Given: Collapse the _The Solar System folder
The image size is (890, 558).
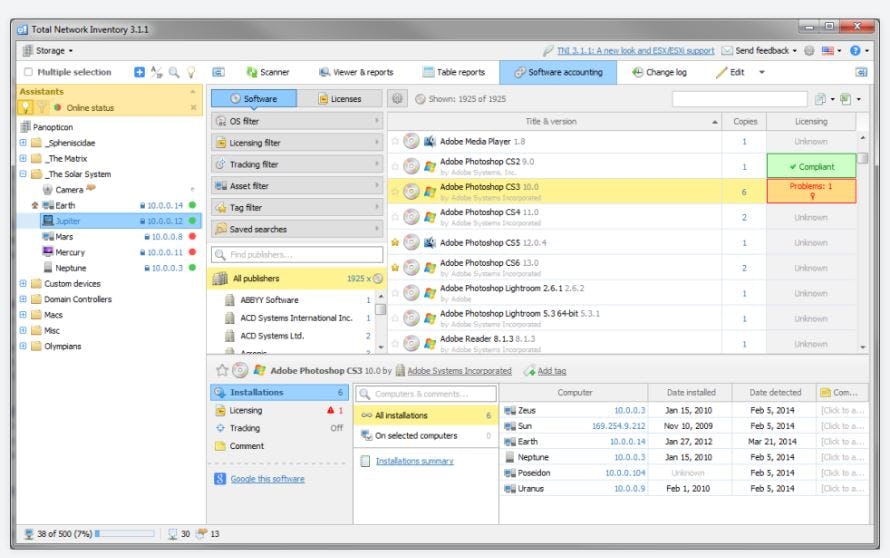Looking at the screenshot, I should pyautogui.click(x=23, y=174).
